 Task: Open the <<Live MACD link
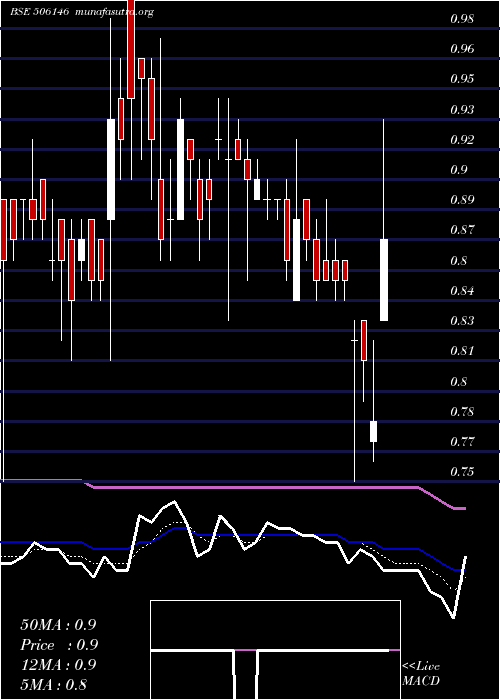click(x=421, y=674)
